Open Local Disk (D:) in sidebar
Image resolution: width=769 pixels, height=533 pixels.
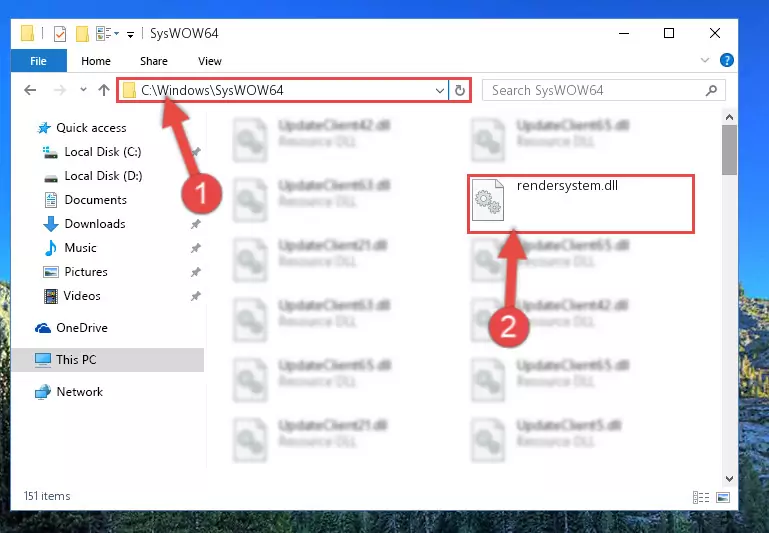103,176
